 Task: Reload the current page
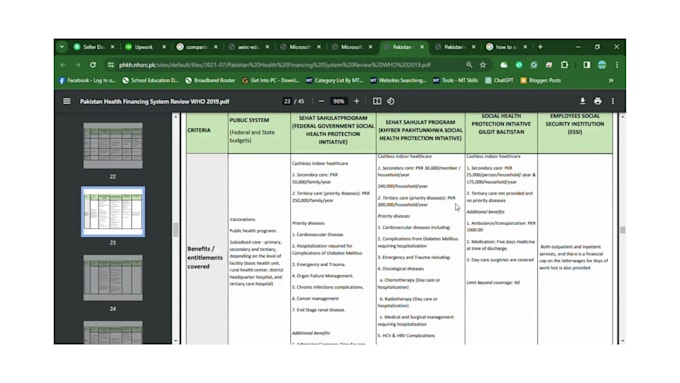93,65
